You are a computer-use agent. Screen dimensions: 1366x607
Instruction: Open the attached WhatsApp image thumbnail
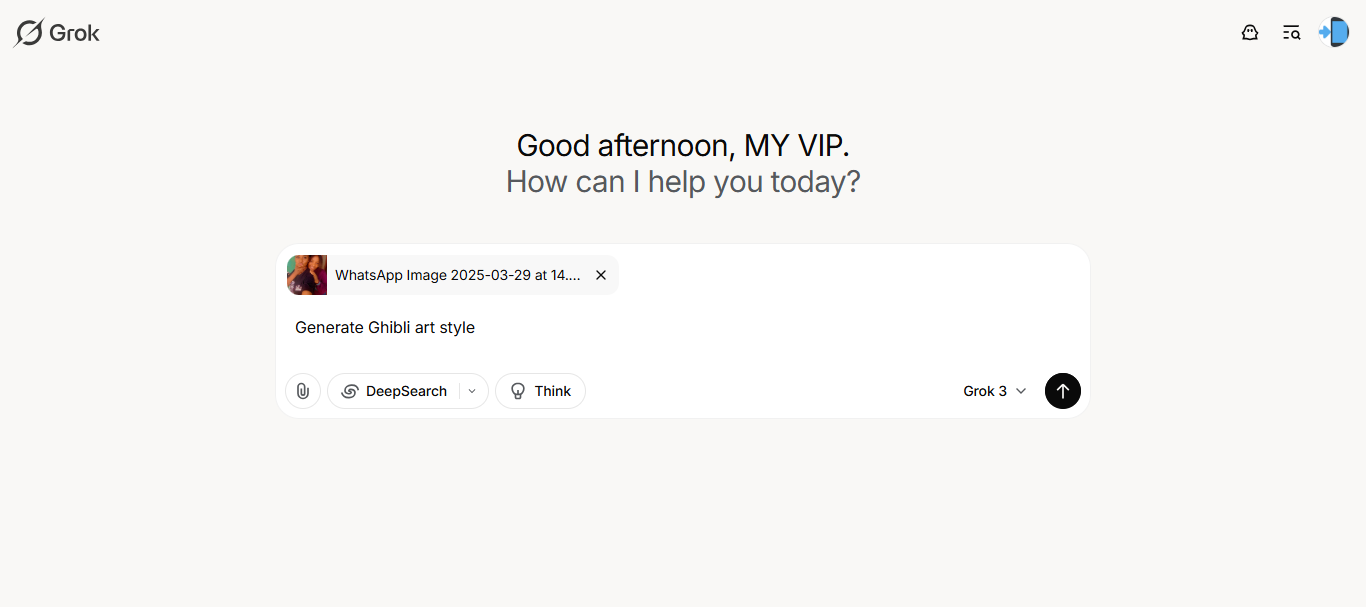307,275
